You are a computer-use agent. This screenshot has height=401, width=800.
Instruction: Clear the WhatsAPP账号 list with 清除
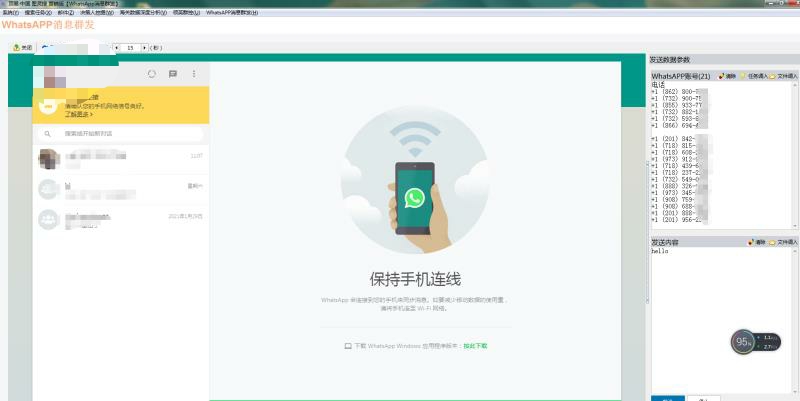coord(728,76)
